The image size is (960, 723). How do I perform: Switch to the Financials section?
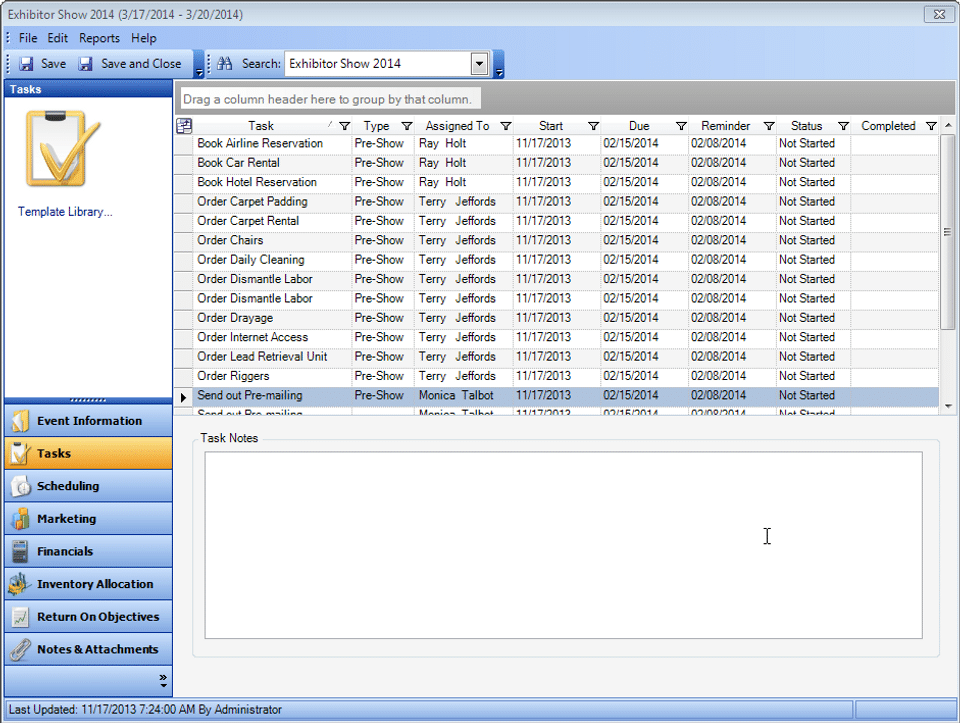pos(88,551)
